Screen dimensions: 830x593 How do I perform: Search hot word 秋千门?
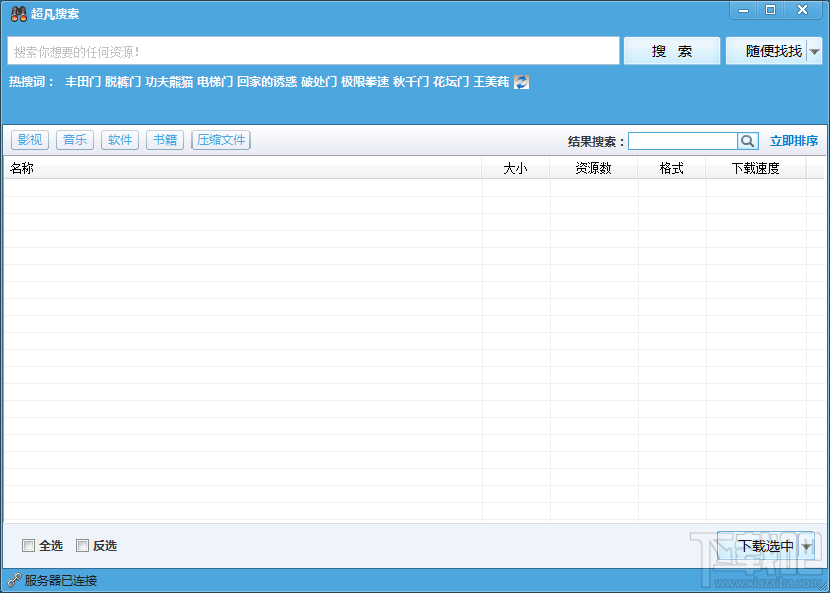pos(411,82)
